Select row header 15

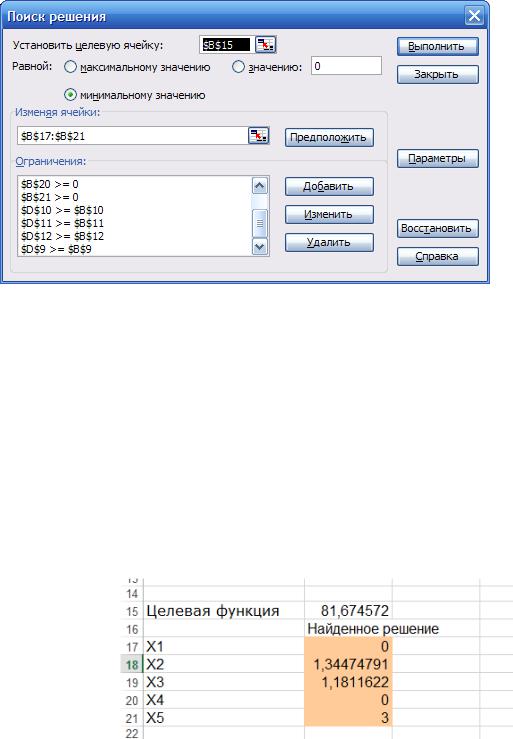(x=132, y=611)
